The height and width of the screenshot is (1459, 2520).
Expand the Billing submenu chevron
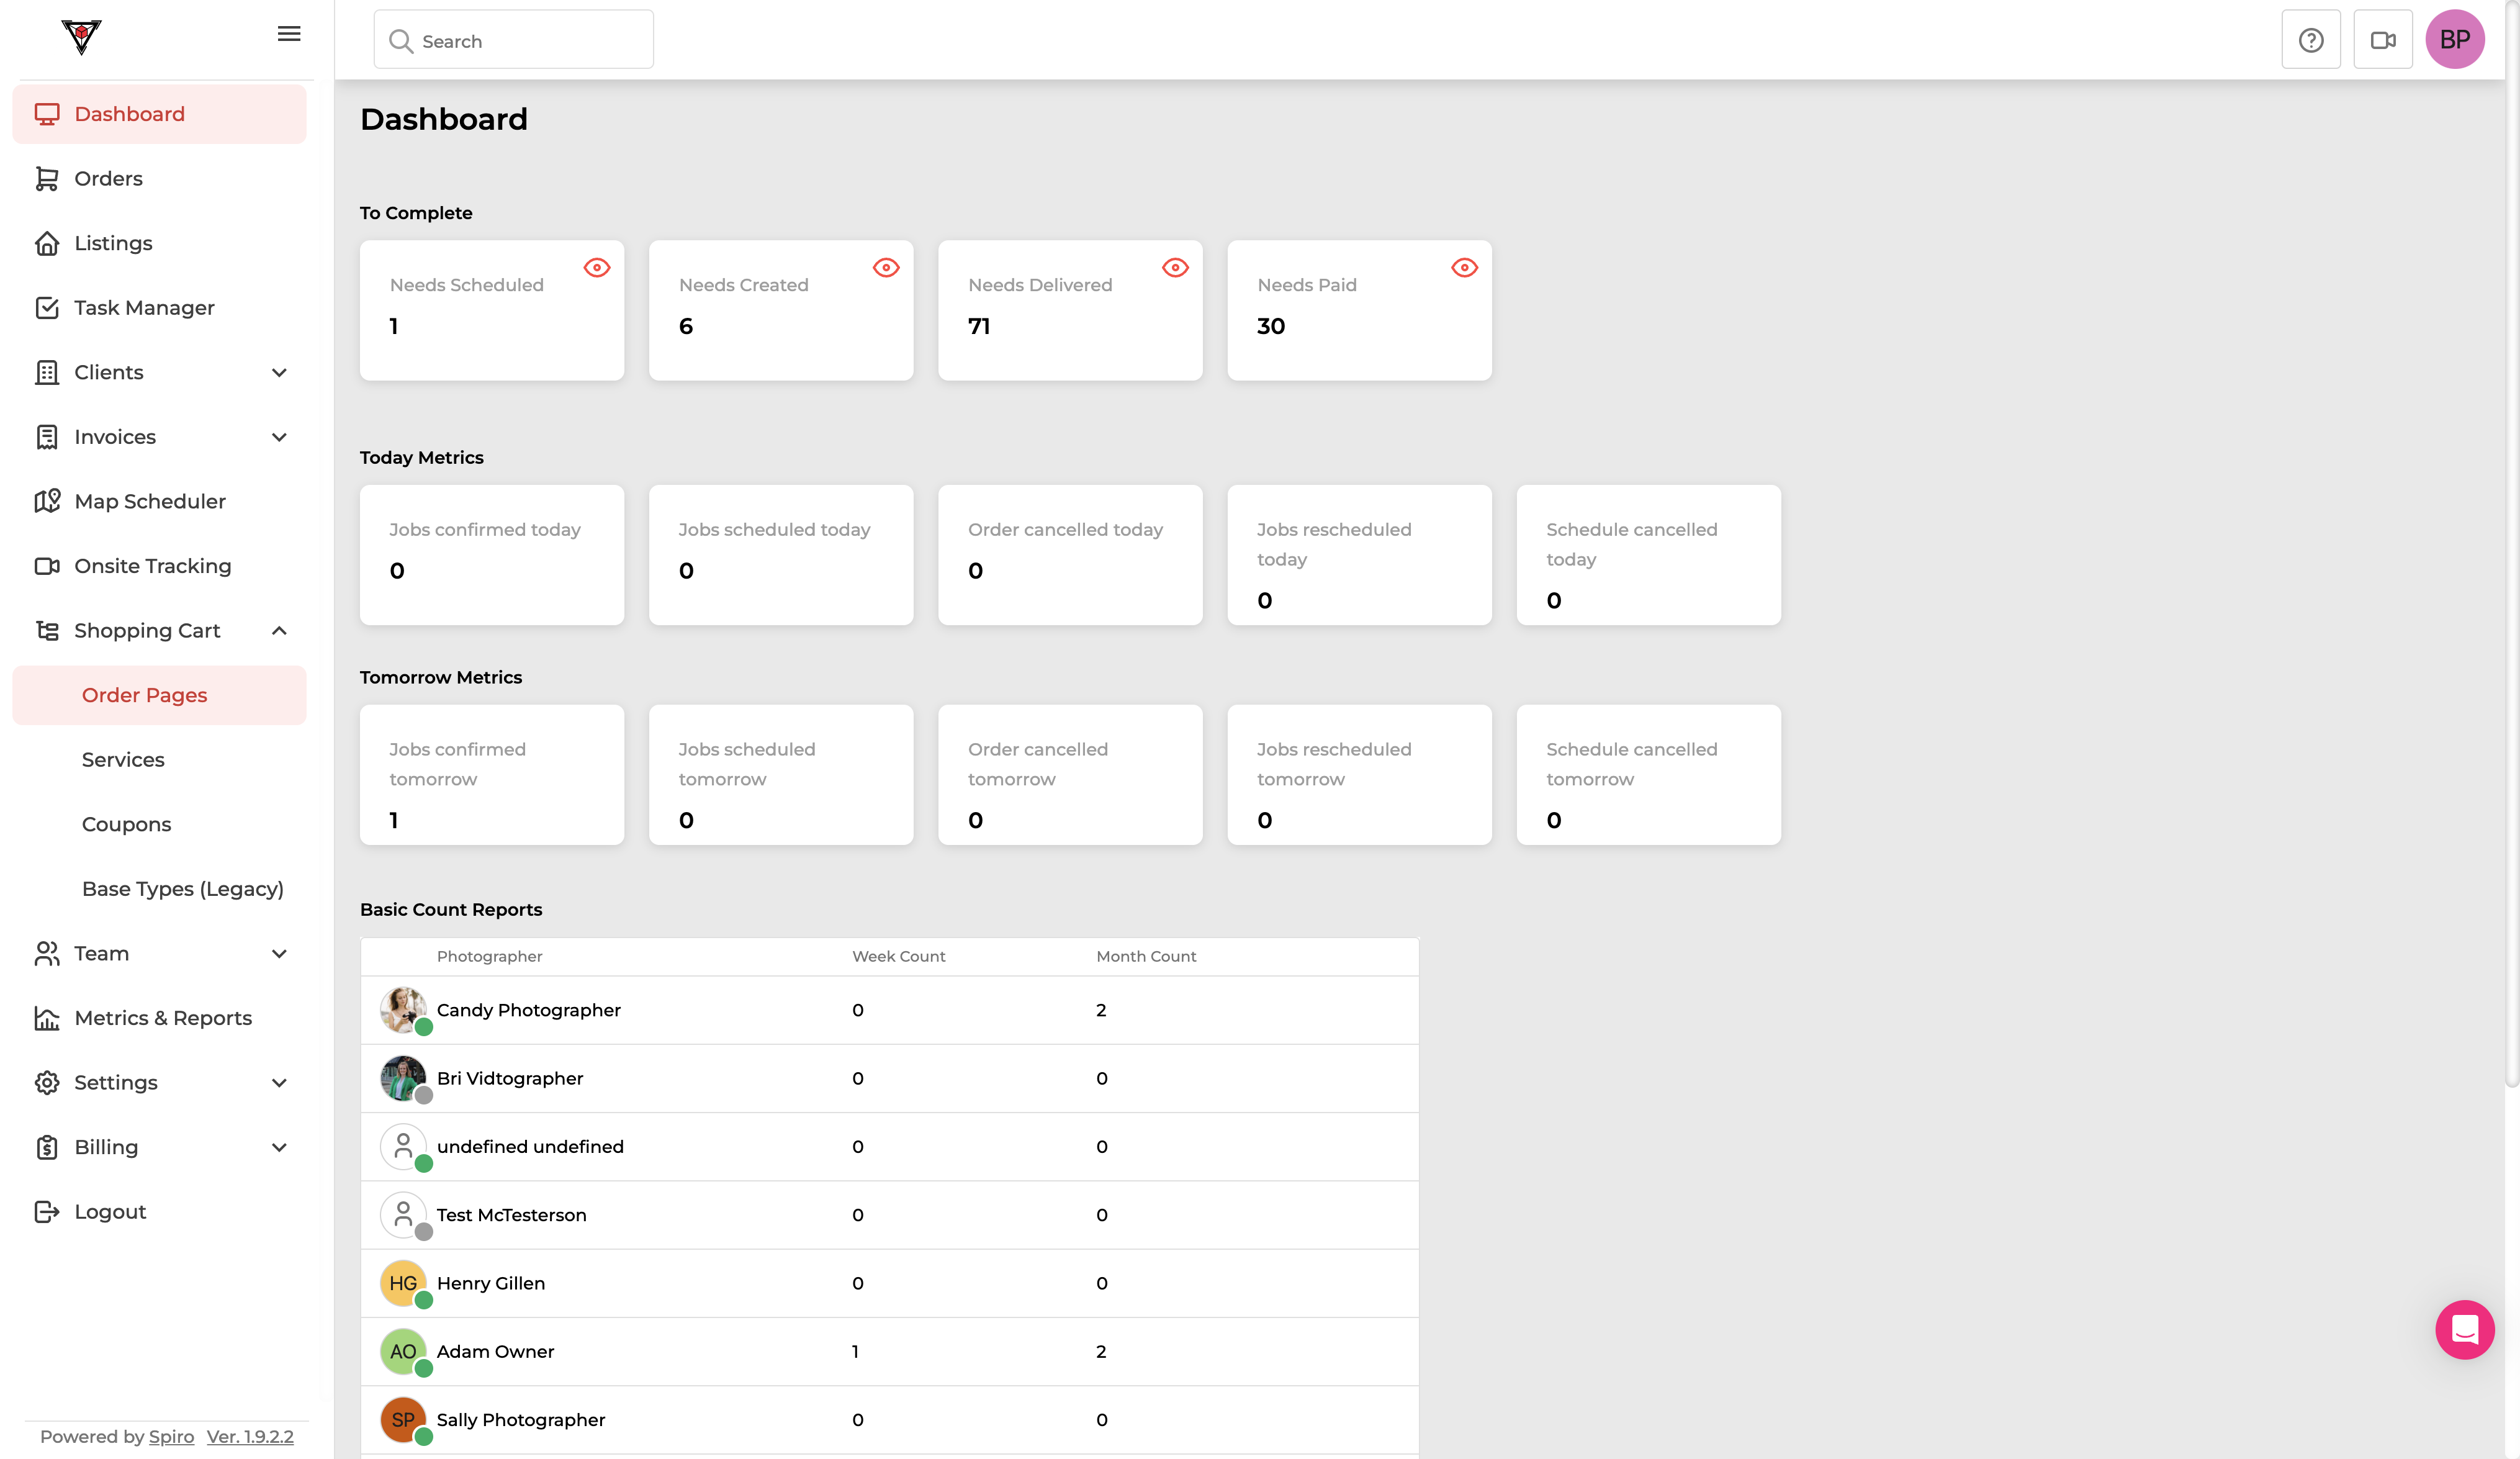click(x=280, y=1147)
